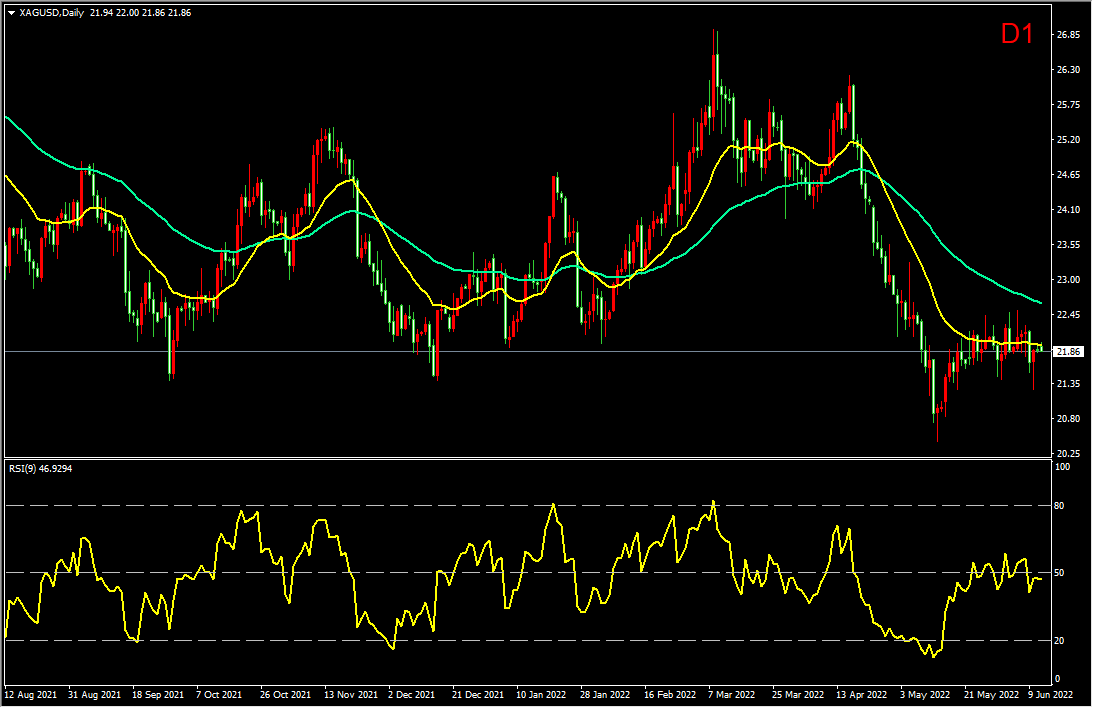Screen dimensions: 1093x708
Task: Click the RSI scale value 0
Action: pyautogui.click(x=1057, y=679)
